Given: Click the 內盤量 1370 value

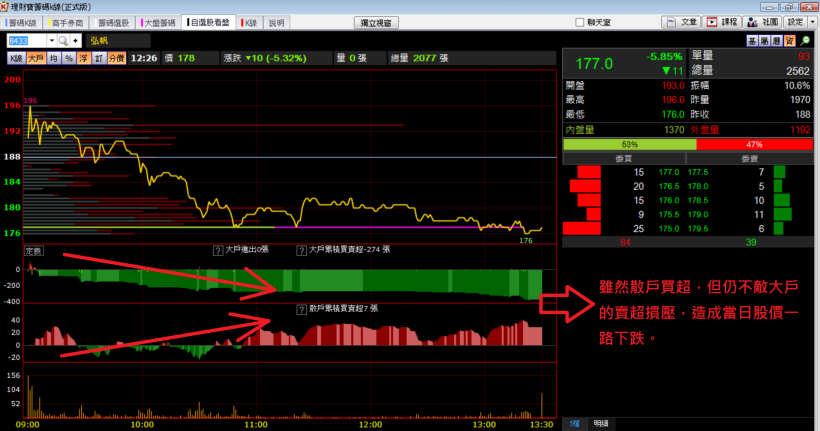Looking at the screenshot, I should point(674,130).
